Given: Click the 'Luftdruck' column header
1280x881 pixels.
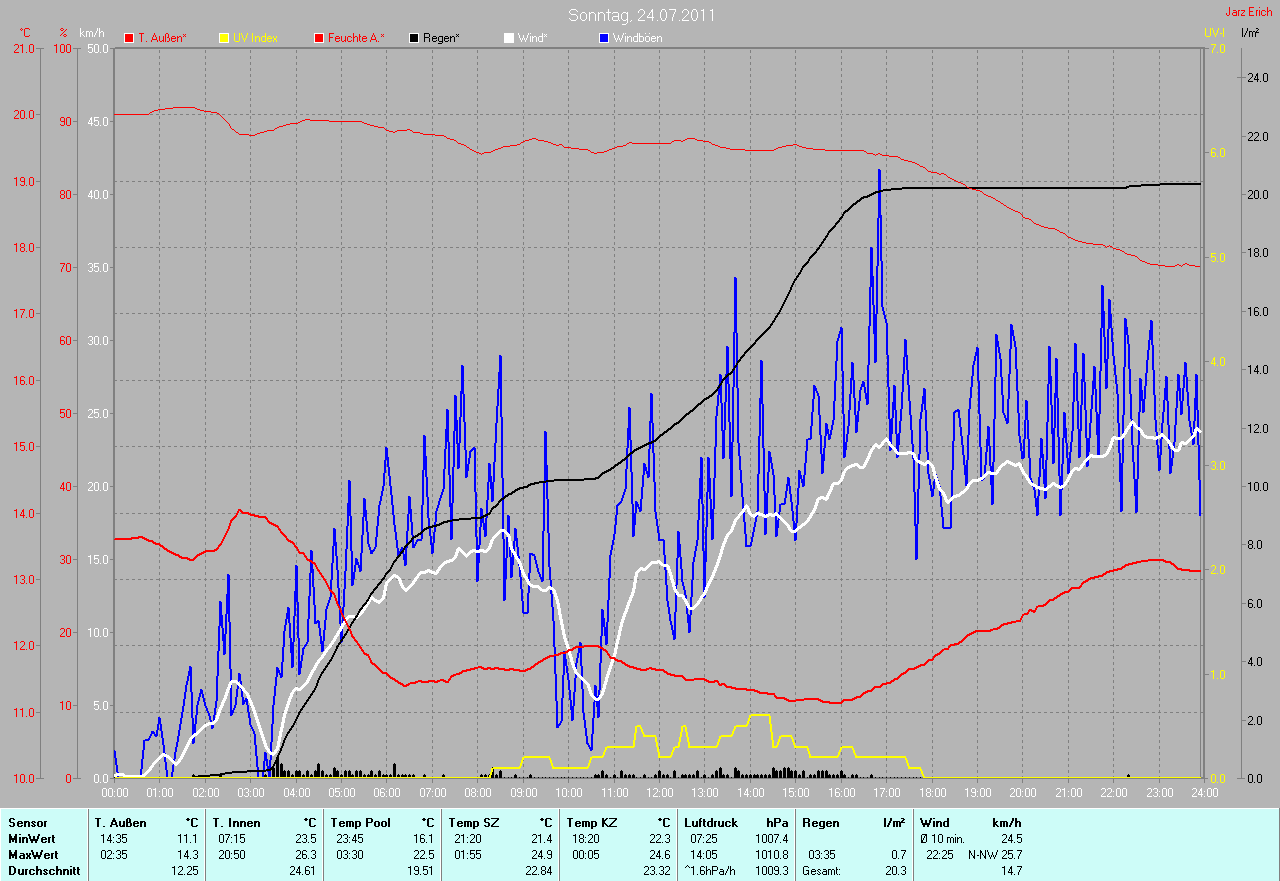Looking at the screenshot, I should 713,823.
